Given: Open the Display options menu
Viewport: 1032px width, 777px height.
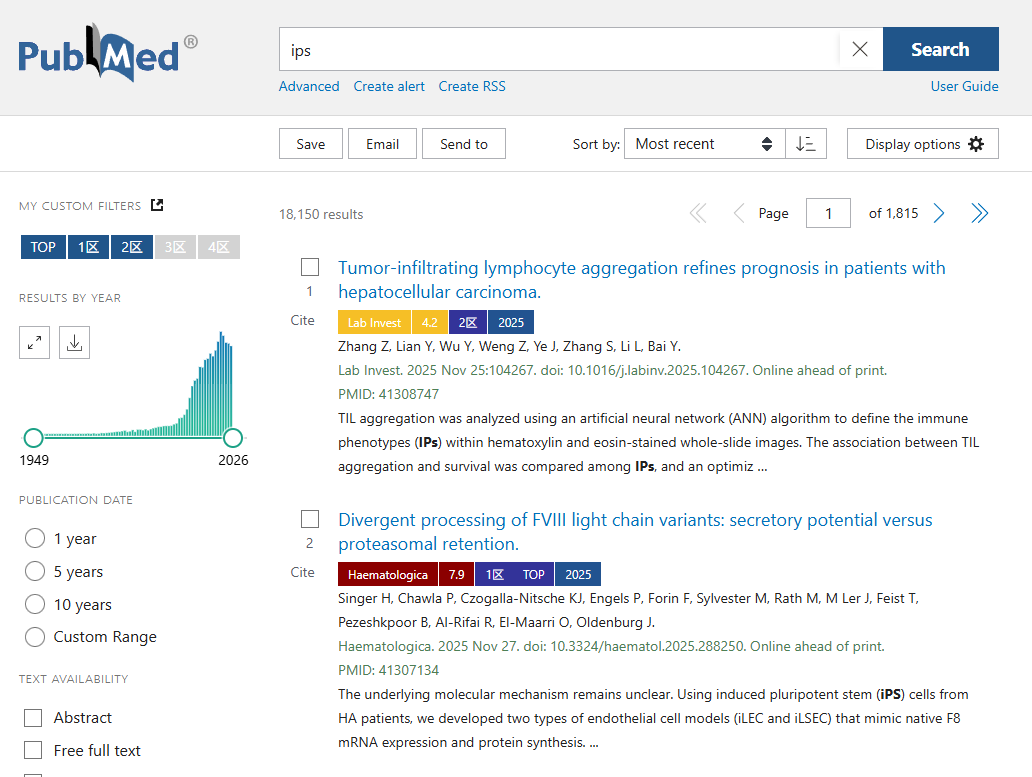Looking at the screenshot, I should point(922,144).
